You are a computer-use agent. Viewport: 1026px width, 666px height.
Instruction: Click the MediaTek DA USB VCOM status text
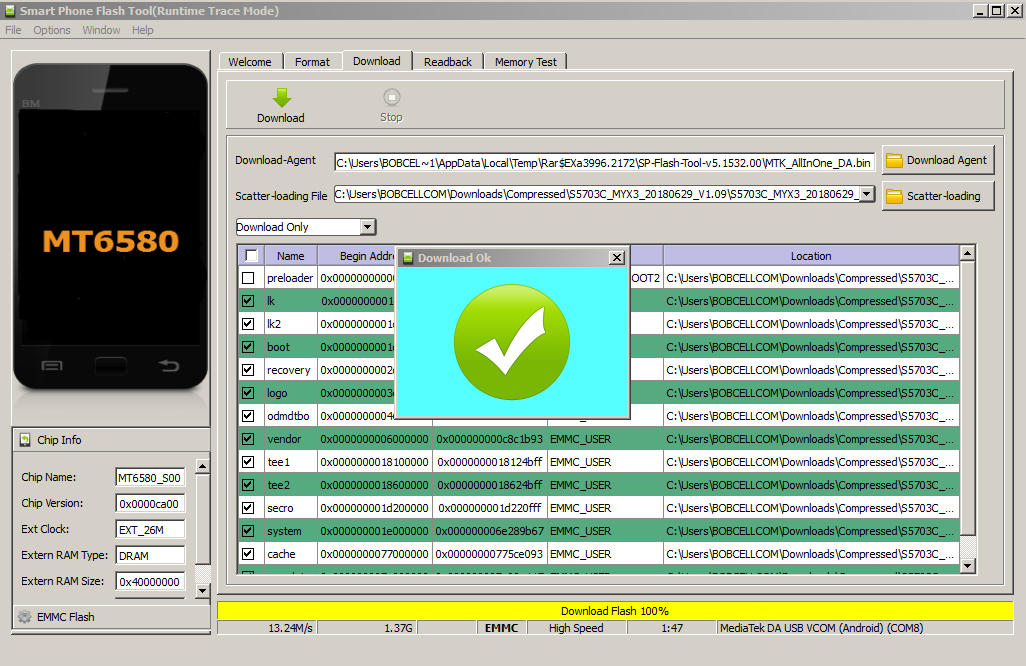click(821, 628)
